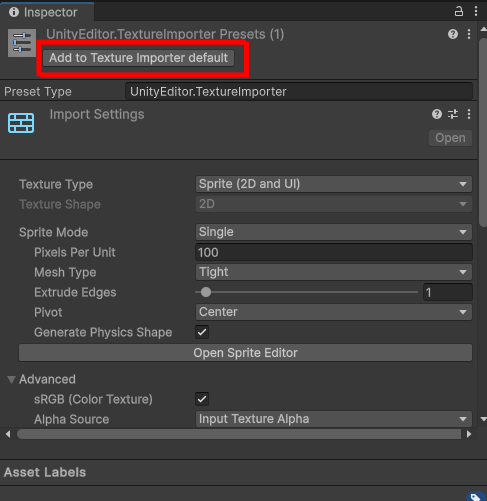Screen dimensions: 487x501
Task: Click the vertical scrollbar thumb
Action: coord(483,133)
